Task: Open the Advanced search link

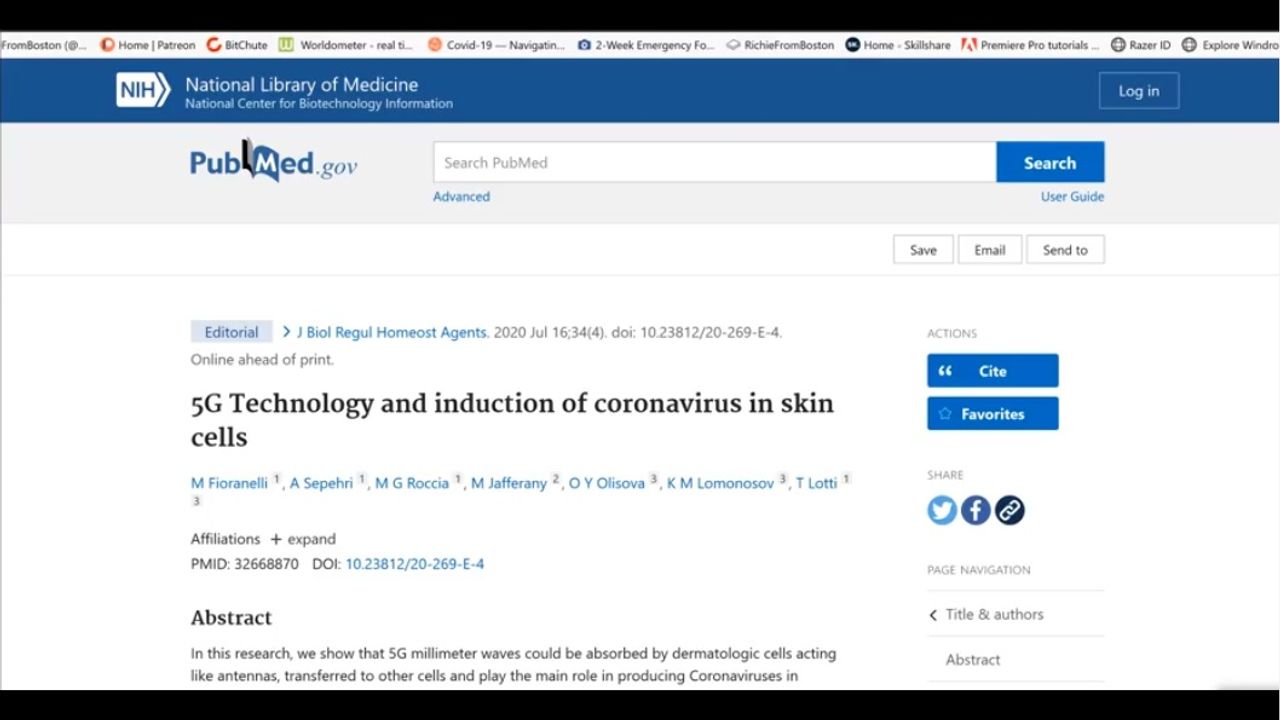Action: pyautogui.click(x=461, y=197)
